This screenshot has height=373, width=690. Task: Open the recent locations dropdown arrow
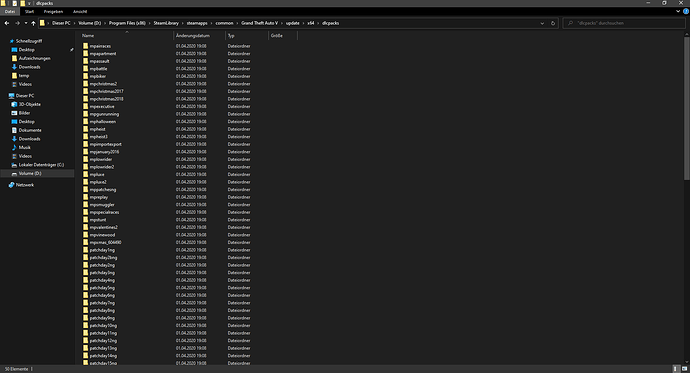coord(26,23)
